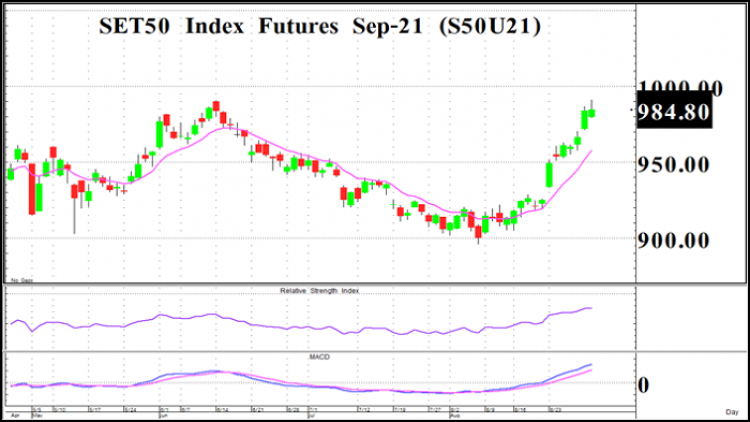The height and width of the screenshot is (422, 750).
Task: Click the Aug month marker on time axis
Action: 454,415
